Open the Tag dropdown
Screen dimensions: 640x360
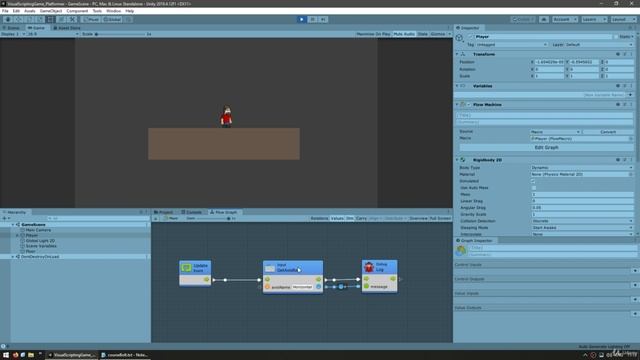click(x=512, y=44)
